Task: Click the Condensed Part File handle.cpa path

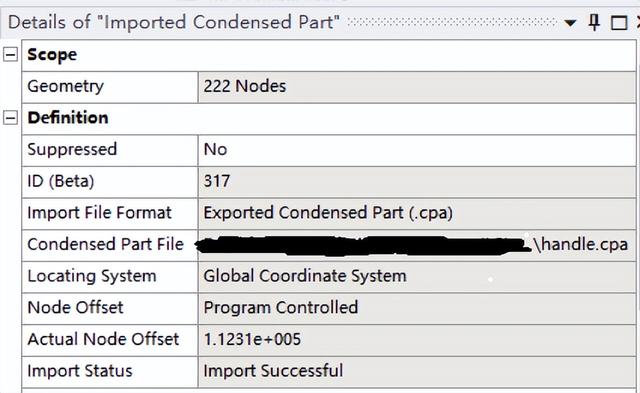Action: click(x=417, y=245)
